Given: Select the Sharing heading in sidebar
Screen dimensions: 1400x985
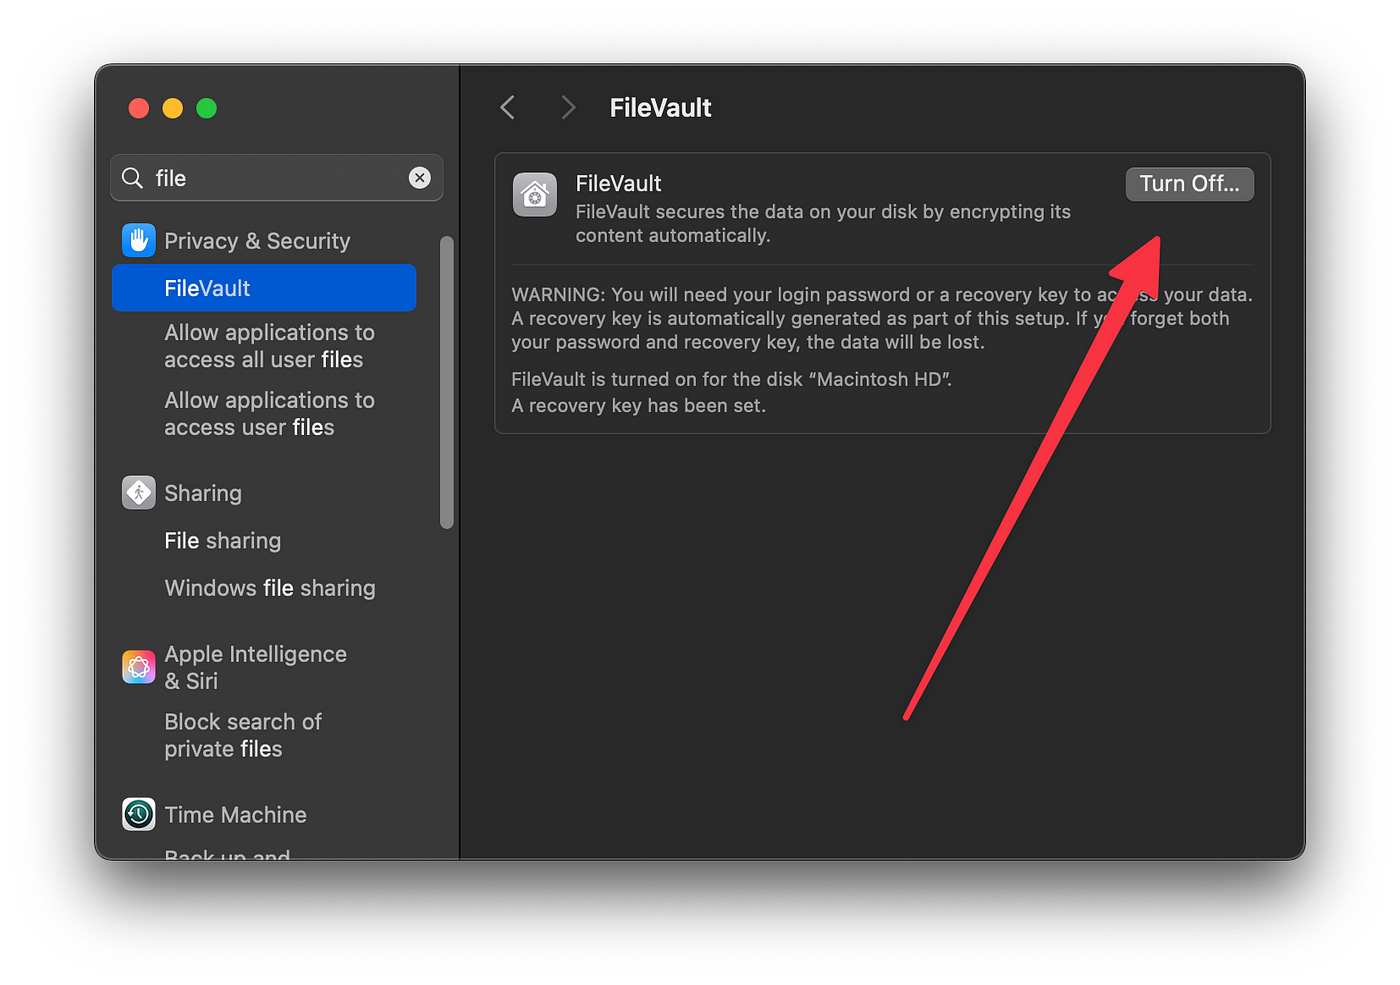Looking at the screenshot, I should (x=203, y=493).
